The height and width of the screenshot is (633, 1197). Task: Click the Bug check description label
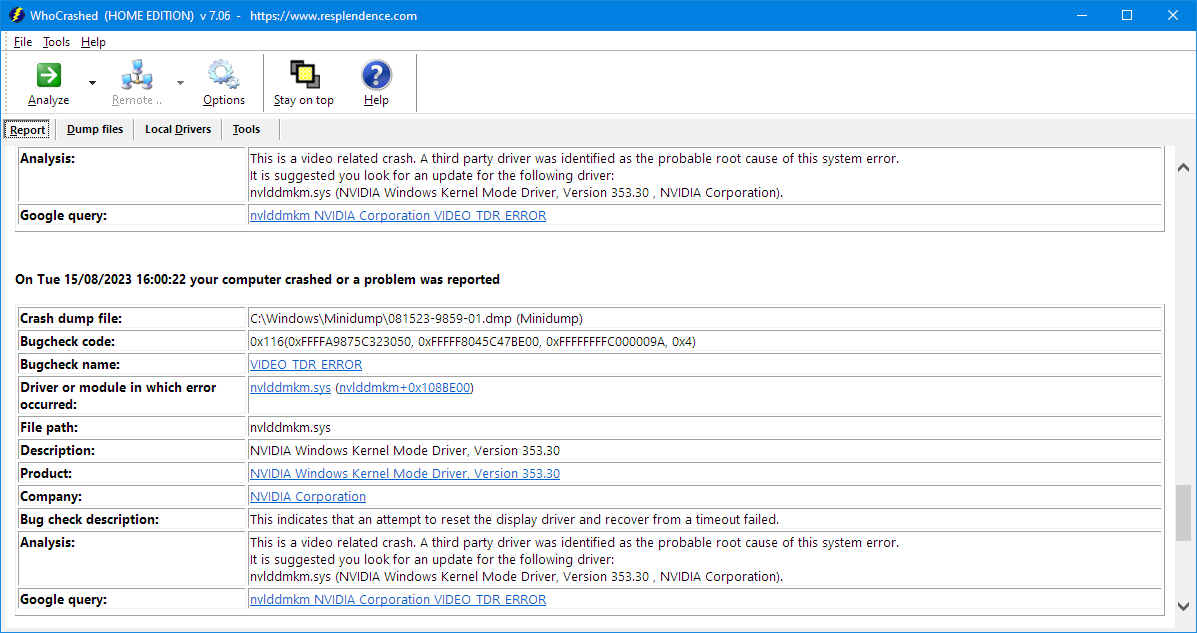[x=89, y=519]
